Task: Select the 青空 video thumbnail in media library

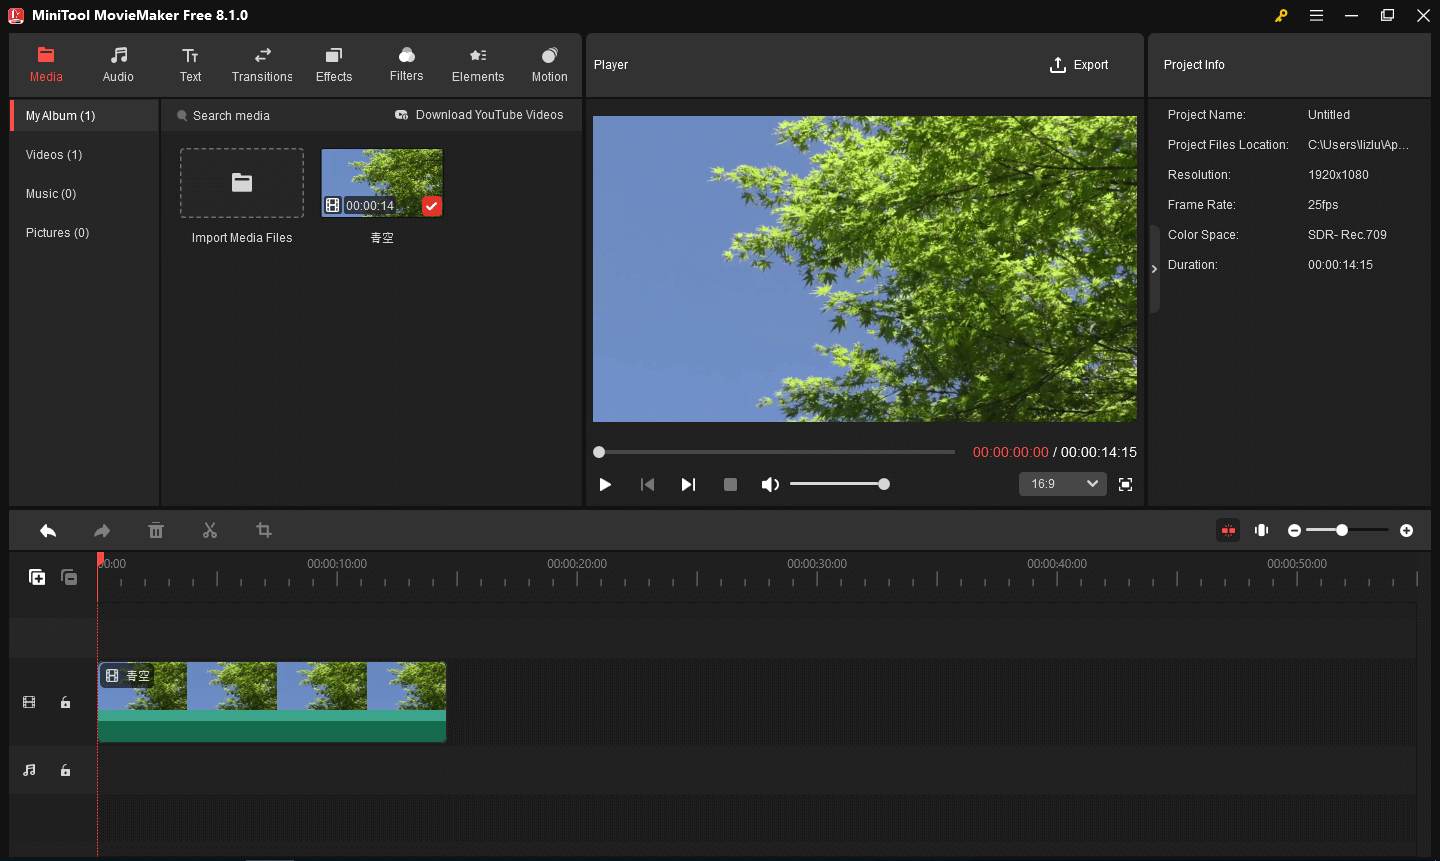Action: [x=382, y=183]
